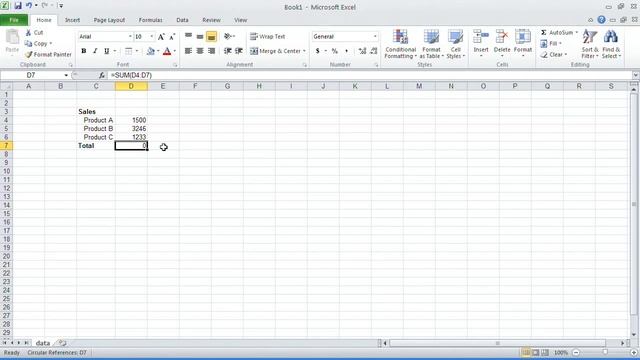
Task: Click the Font Color letter A icon
Action: tap(167, 51)
